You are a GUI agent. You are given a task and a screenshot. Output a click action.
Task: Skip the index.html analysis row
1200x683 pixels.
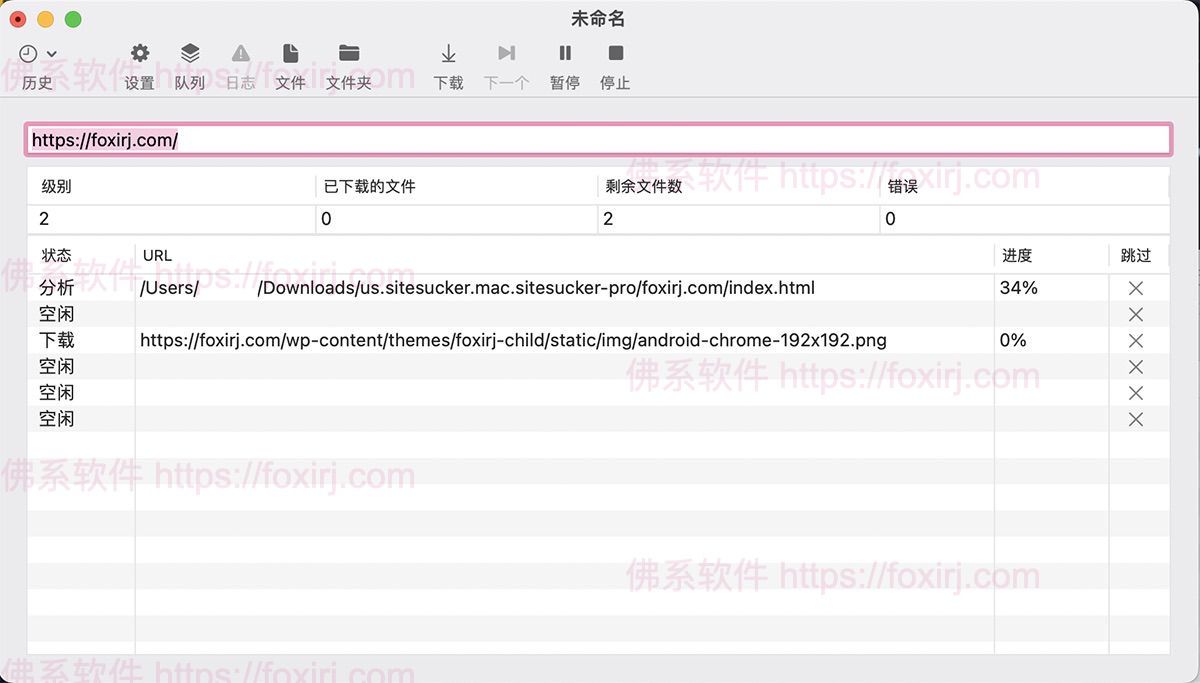coord(1135,288)
